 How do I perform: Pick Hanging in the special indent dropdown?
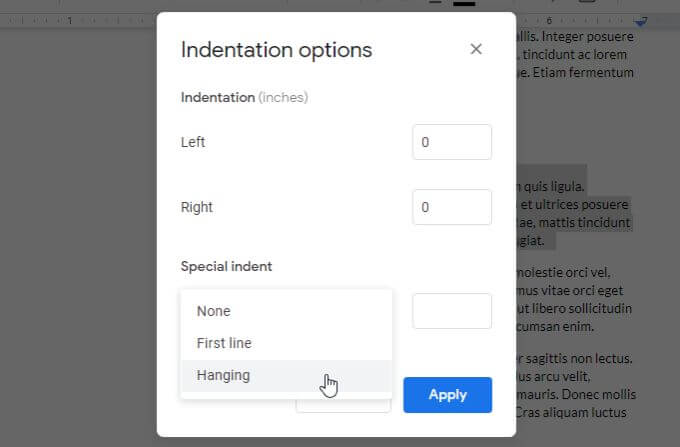click(x=224, y=375)
